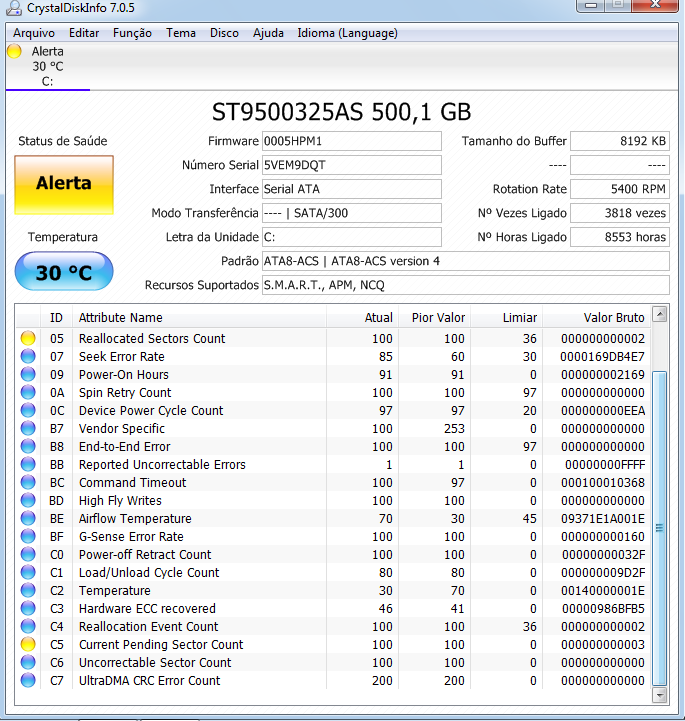Click the Tamanho do Buffer field 8192 KB

(x=620, y=141)
